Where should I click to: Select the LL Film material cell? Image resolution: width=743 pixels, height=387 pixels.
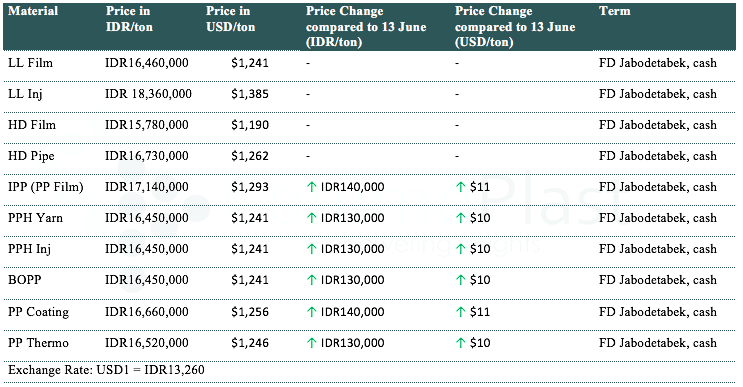[30, 63]
